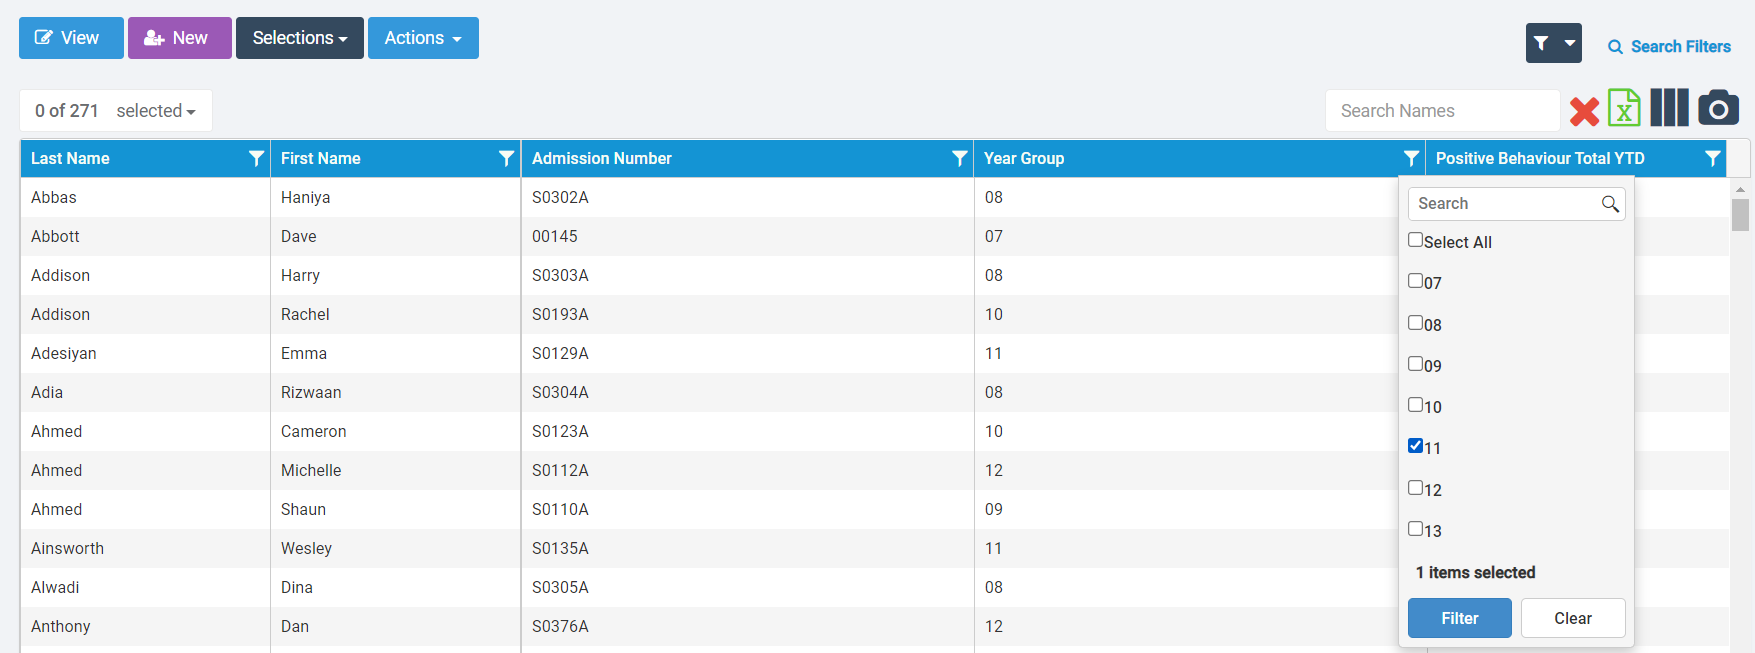Viewport: 1755px width, 653px height.
Task: Open column chooser icon with vertical bars
Action: [x=1669, y=108]
